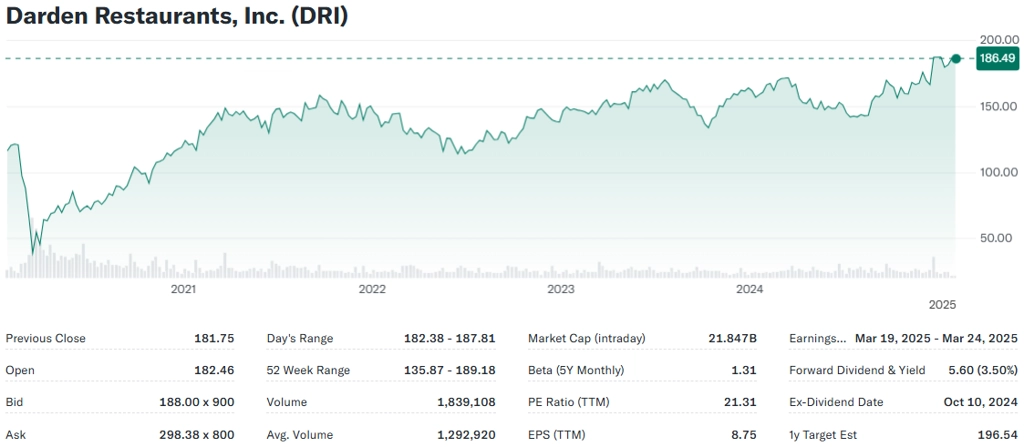1024x447 pixels.
Task: Select the 2025 year label below chart
Action: pos(942,305)
